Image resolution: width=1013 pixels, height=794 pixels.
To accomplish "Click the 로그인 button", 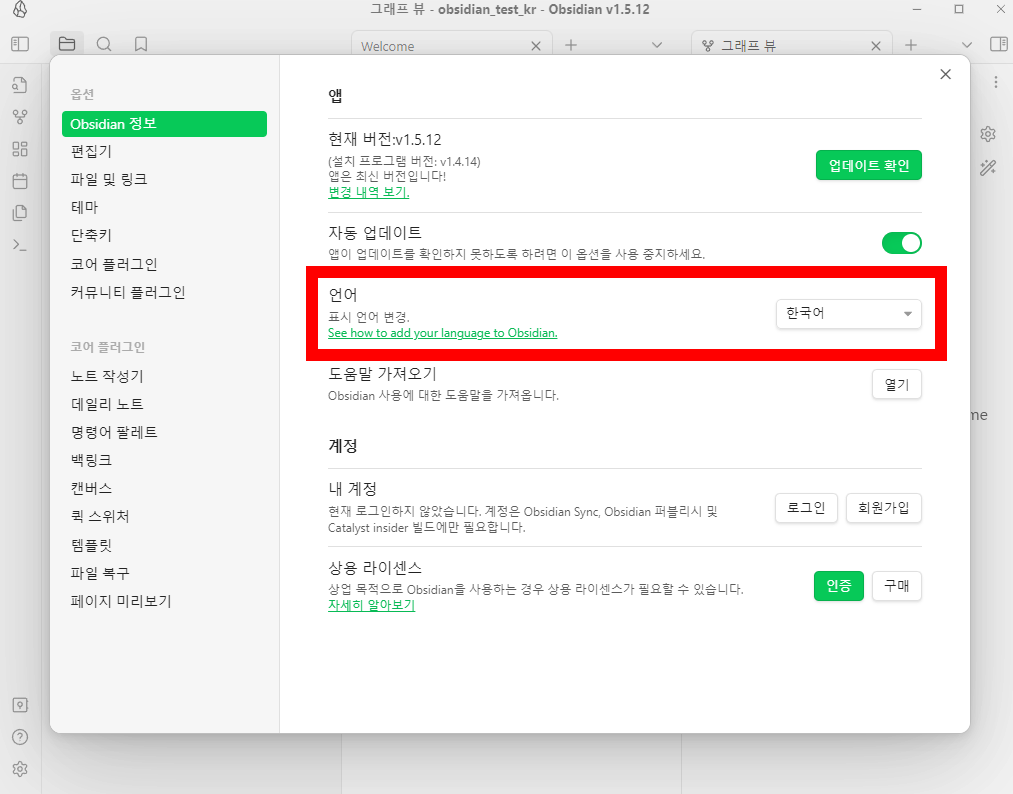I will tap(806, 508).
